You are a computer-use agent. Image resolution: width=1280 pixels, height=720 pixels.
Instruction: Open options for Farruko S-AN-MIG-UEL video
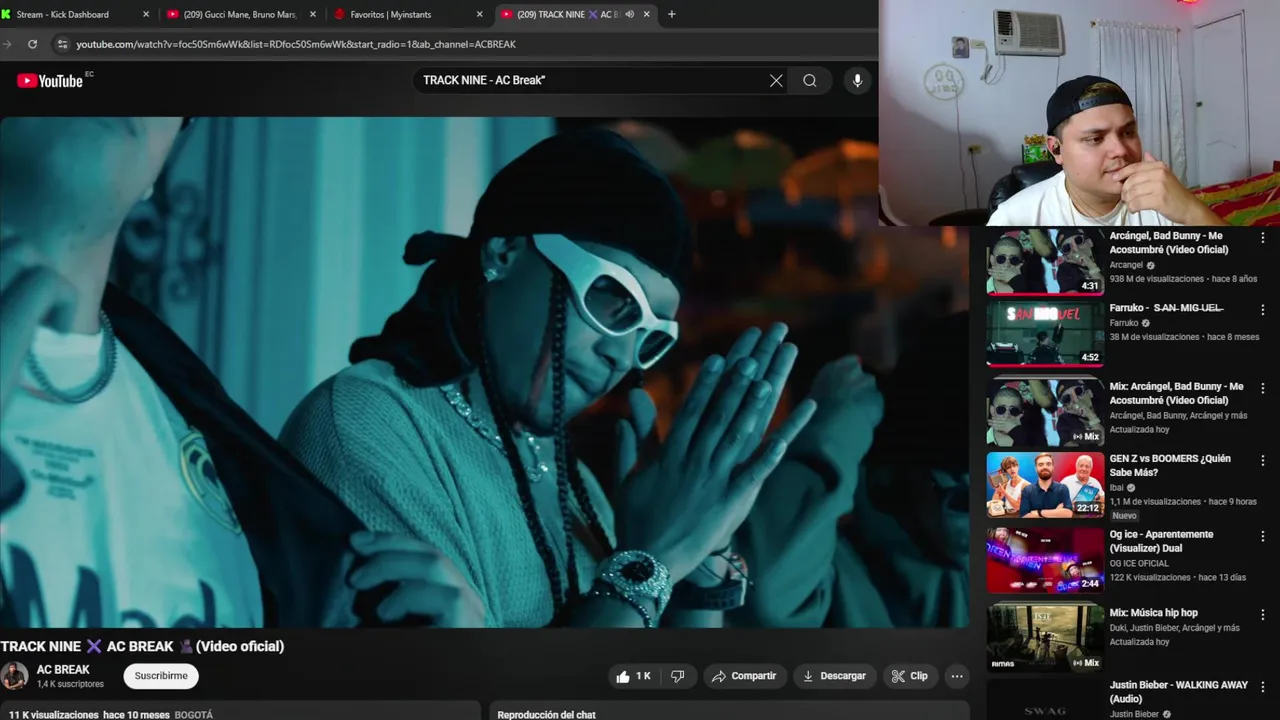click(x=1262, y=310)
